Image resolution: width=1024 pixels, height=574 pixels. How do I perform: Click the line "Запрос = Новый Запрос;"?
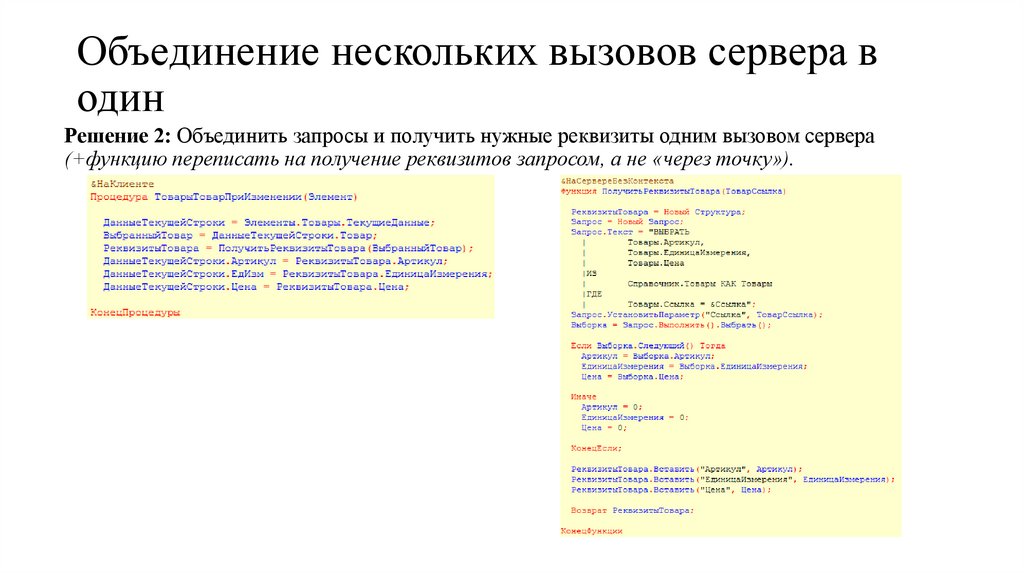627,222
